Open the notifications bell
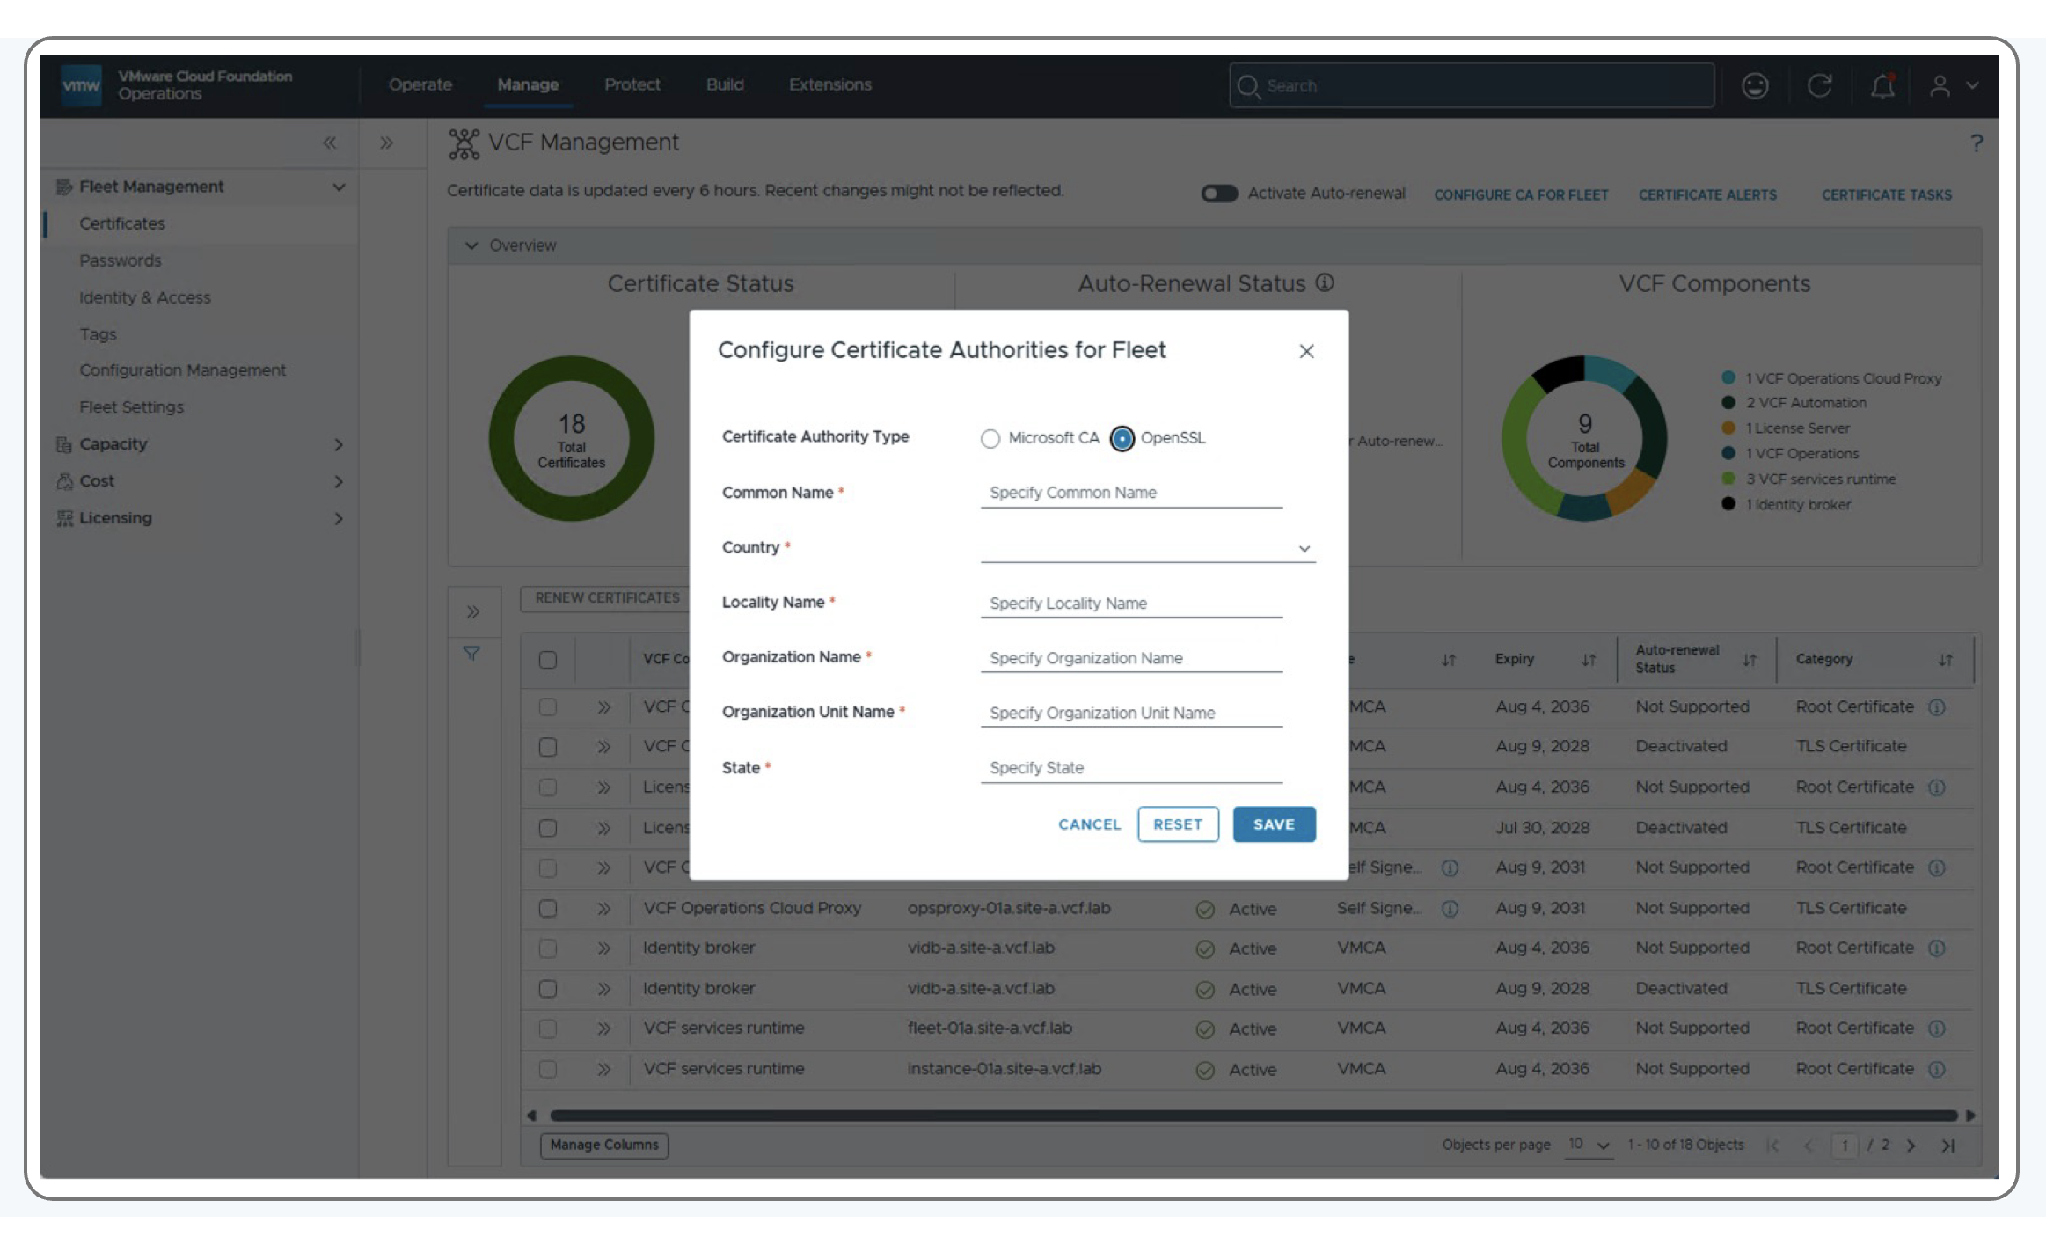The image size is (2046, 1237). pyautogui.click(x=1883, y=86)
